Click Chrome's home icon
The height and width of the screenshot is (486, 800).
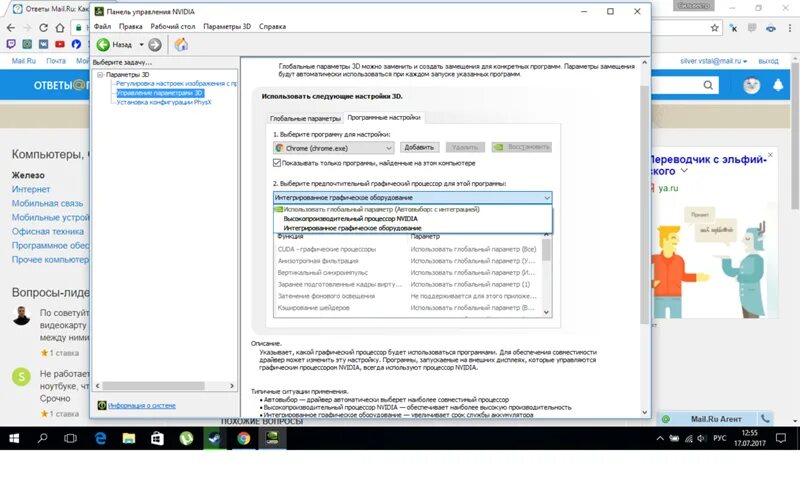[60, 28]
